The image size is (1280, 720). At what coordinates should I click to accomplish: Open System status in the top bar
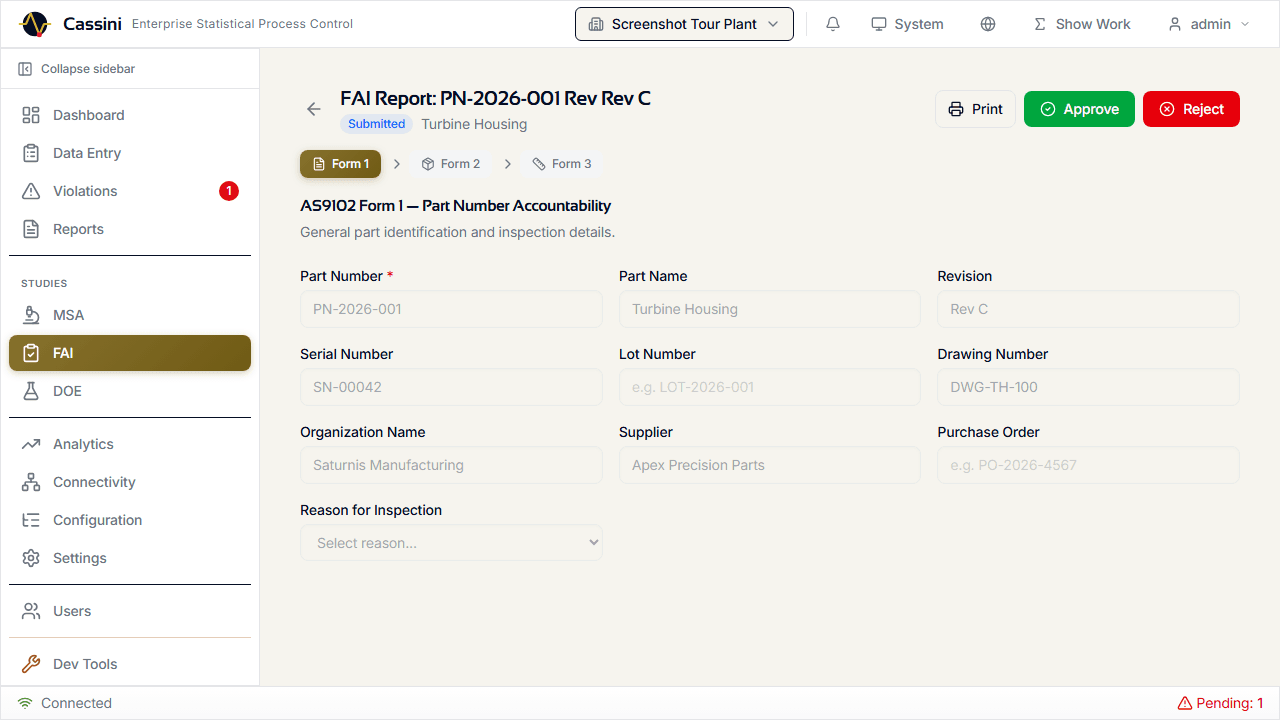906,23
